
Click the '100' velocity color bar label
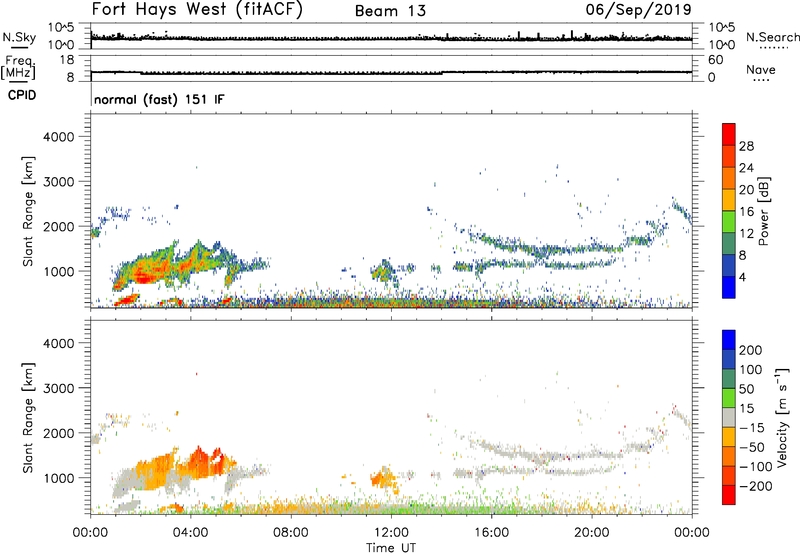click(751, 370)
